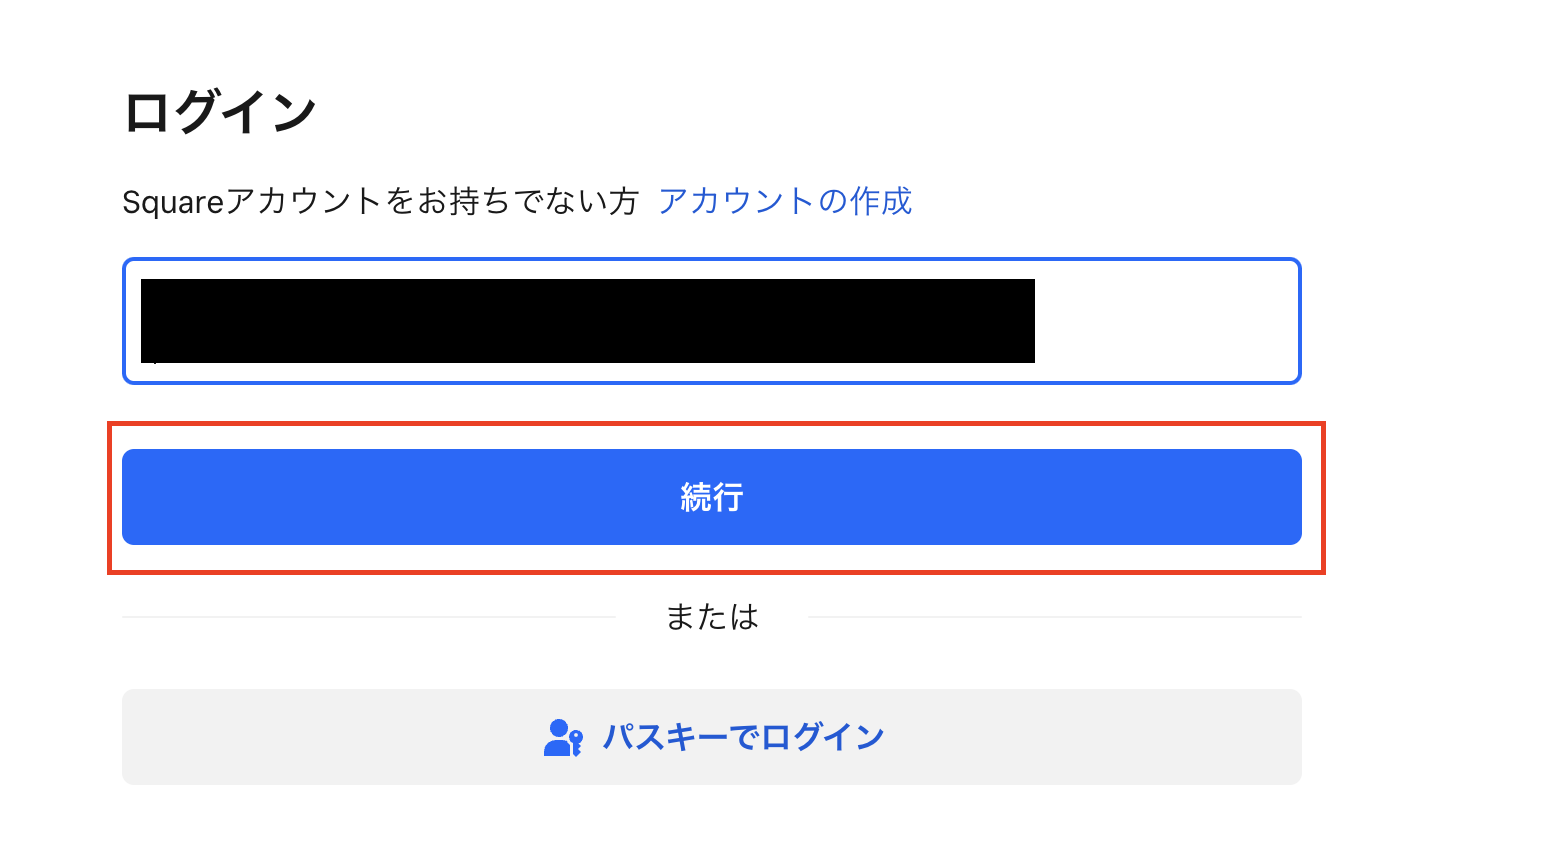The width and height of the screenshot is (1568, 858).
Task: Click the empty right side of email field
Action: [x=1165, y=321]
